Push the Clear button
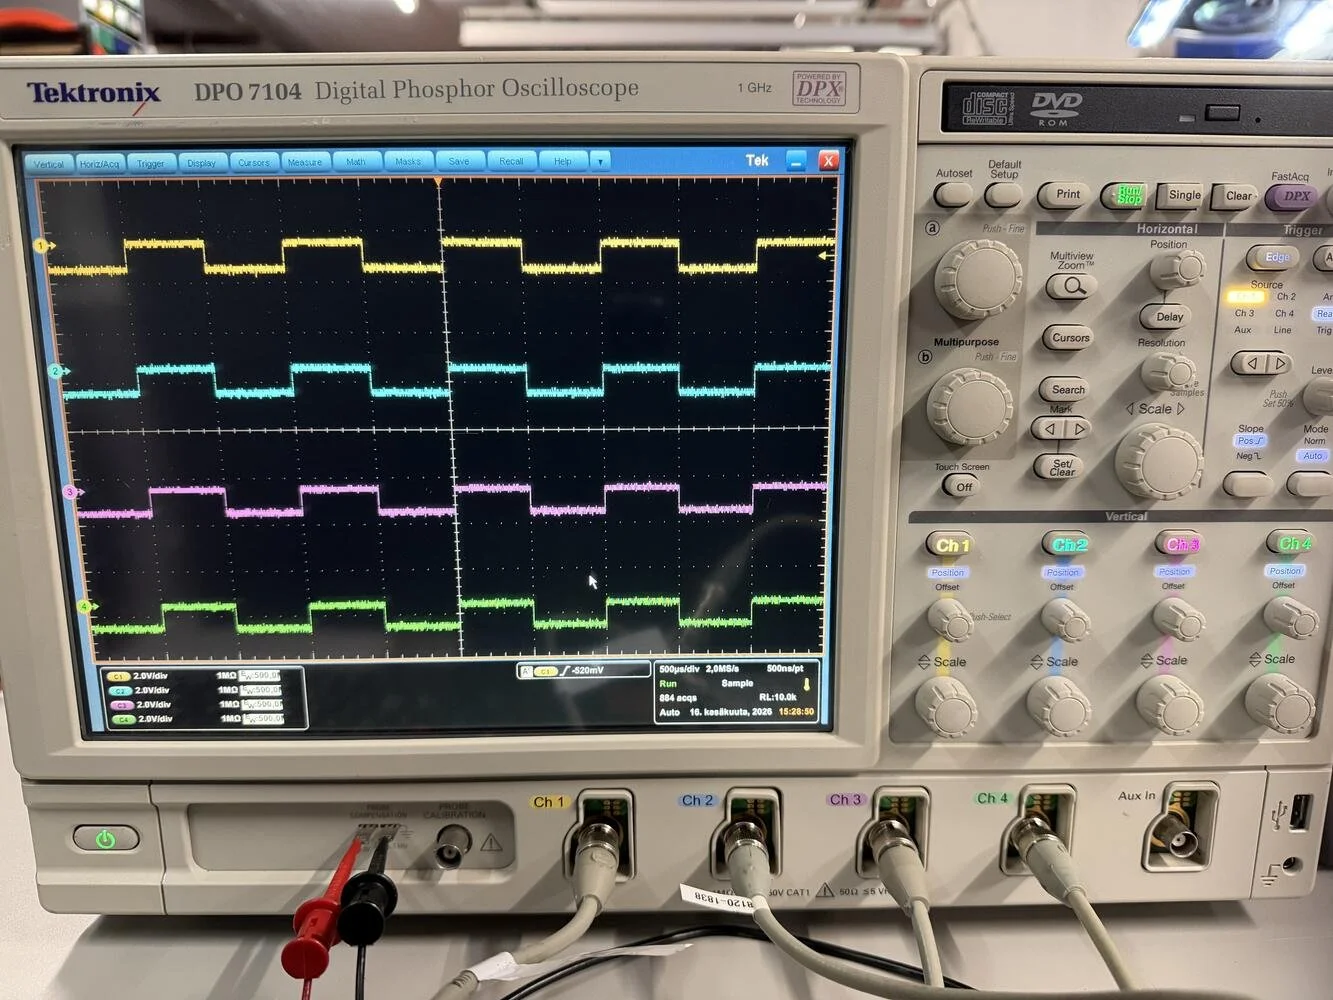The image size is (1333, 1000). 1237,196
